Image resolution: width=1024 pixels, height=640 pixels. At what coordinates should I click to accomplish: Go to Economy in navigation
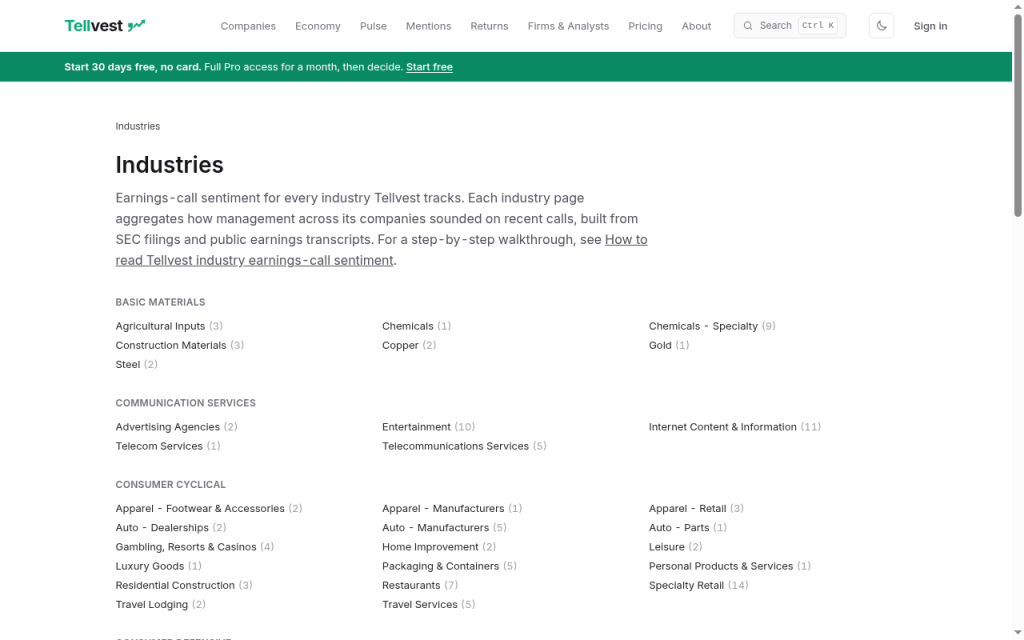[x=317, y=26]
